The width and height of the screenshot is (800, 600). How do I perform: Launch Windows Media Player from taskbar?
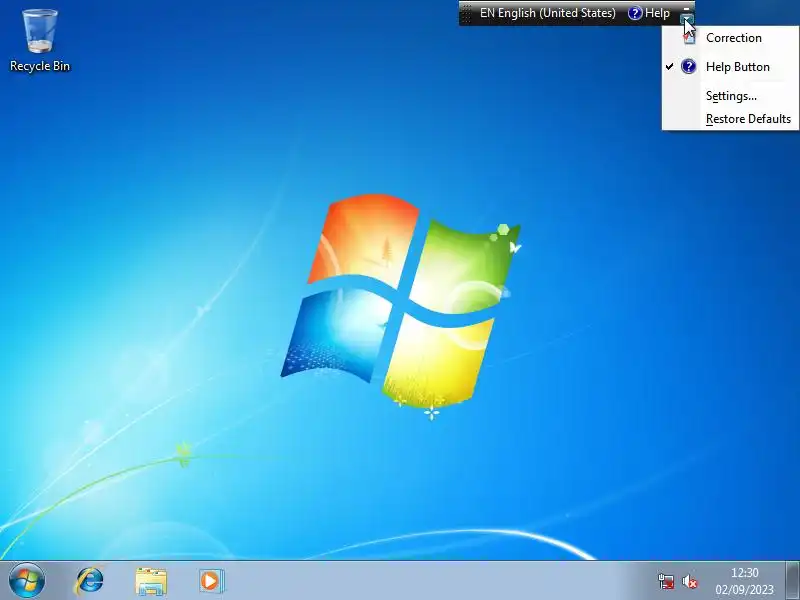(211, 581)
